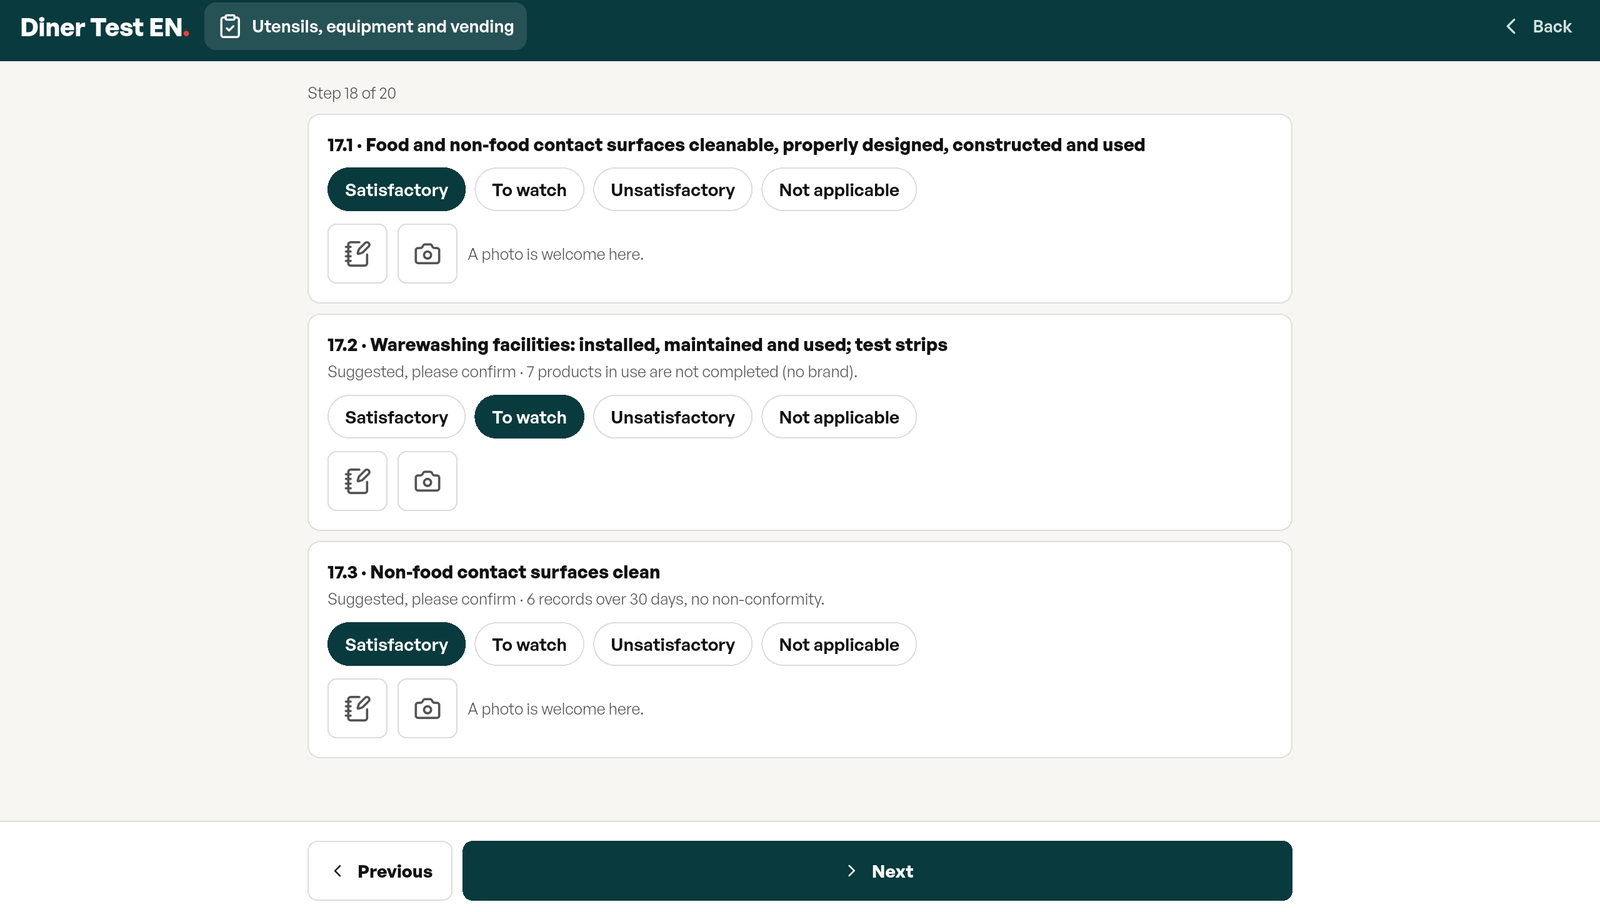The width and height of the screenshot is (1600, 912).
Task: Click the 17.1 Food and non-food contact surfaces heading
Action: coord(736,145)
